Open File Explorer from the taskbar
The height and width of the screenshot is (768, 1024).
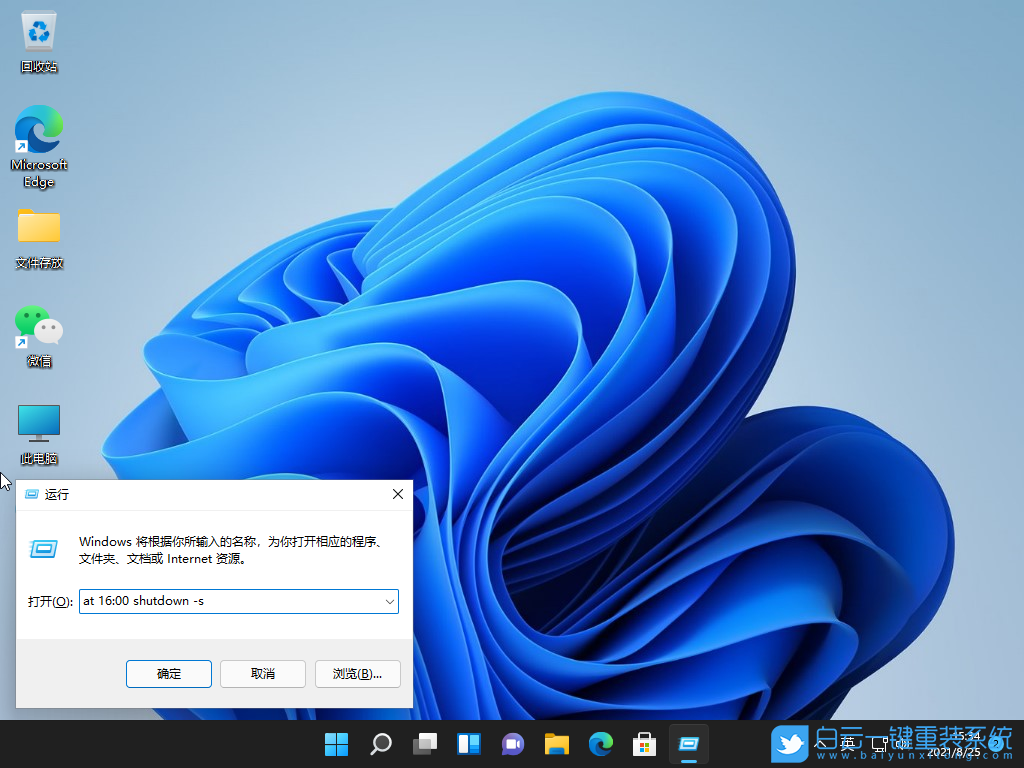tap(556, 744)
